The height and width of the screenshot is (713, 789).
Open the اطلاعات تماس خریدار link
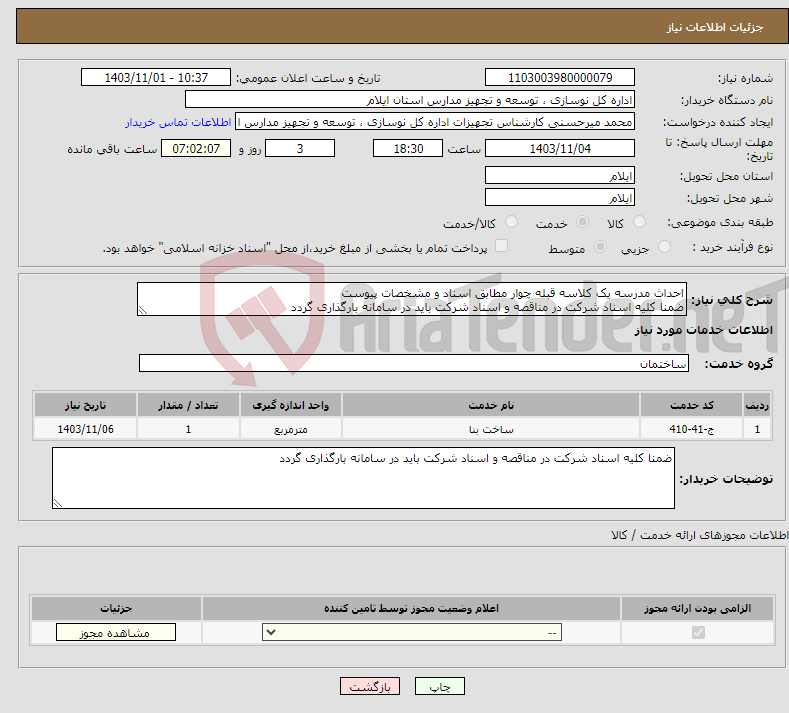pos(178,122)
